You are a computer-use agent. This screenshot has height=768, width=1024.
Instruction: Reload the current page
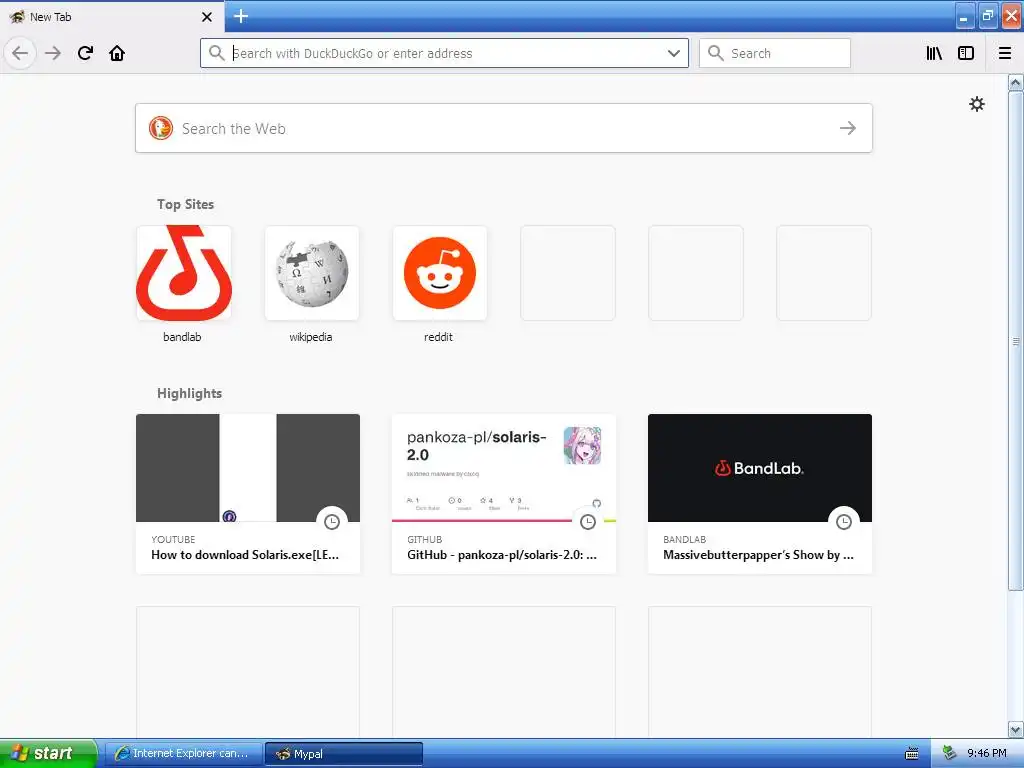(85, 53)
